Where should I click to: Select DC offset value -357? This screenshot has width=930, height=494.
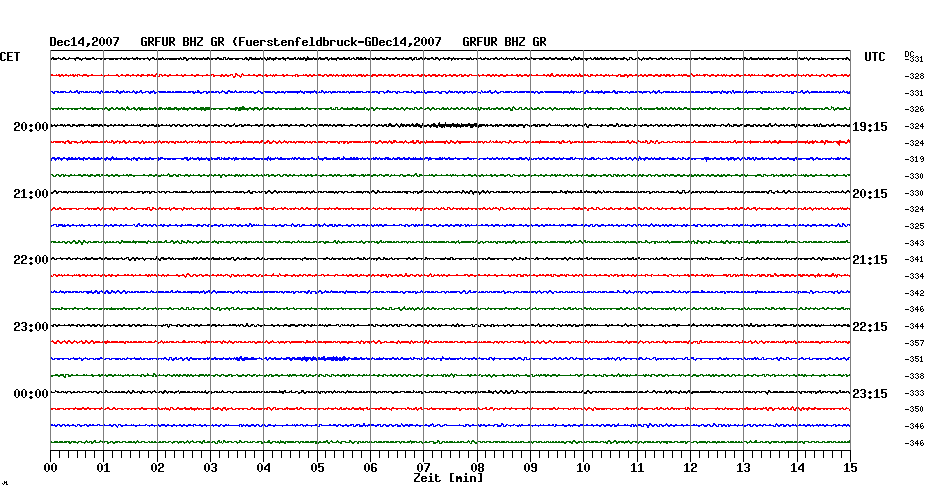pyautogui.click(x=914, y=343)
